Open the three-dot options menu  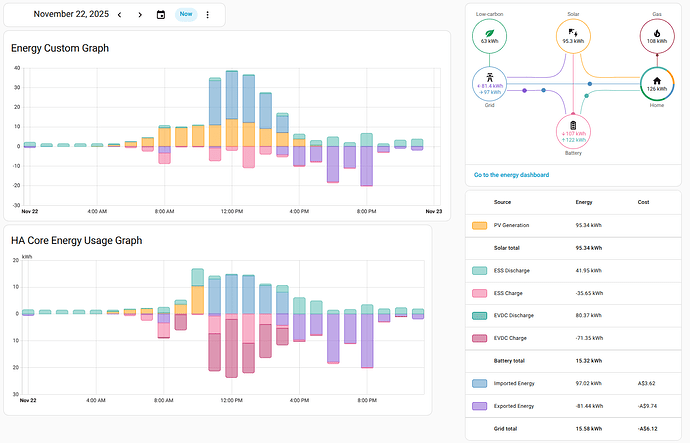208,15
